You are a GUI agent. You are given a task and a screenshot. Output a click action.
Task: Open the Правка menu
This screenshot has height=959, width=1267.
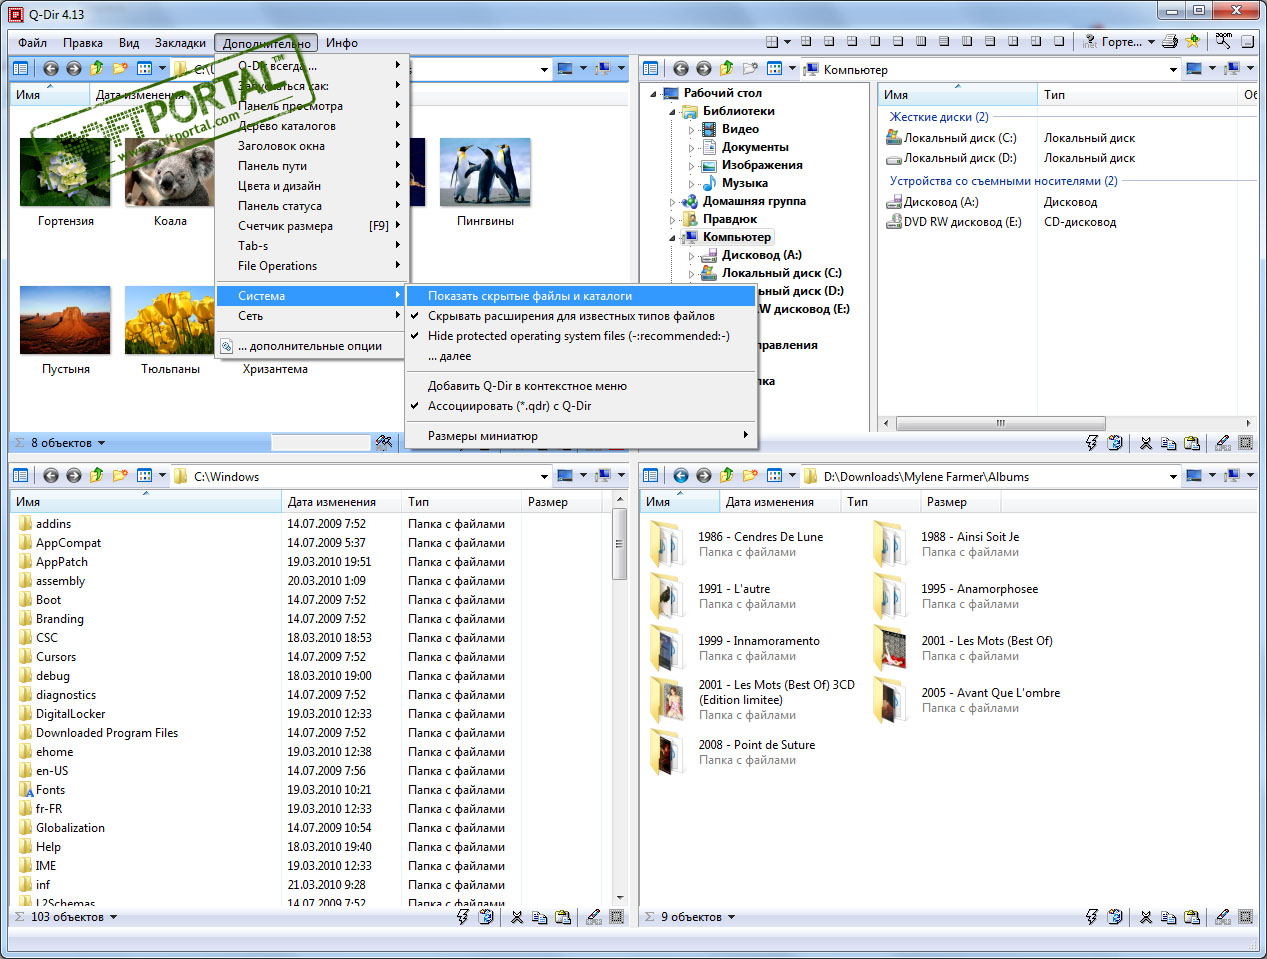[x=82, y=43]
